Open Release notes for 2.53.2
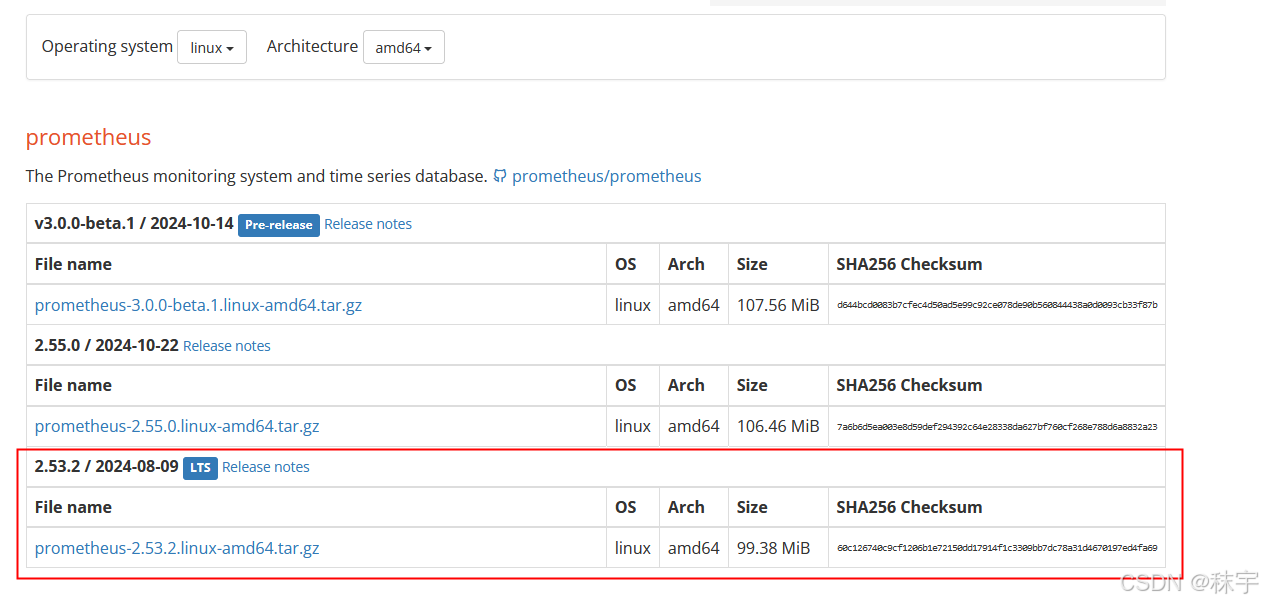This screenshot has width=1263, height=604. [266, 467]
